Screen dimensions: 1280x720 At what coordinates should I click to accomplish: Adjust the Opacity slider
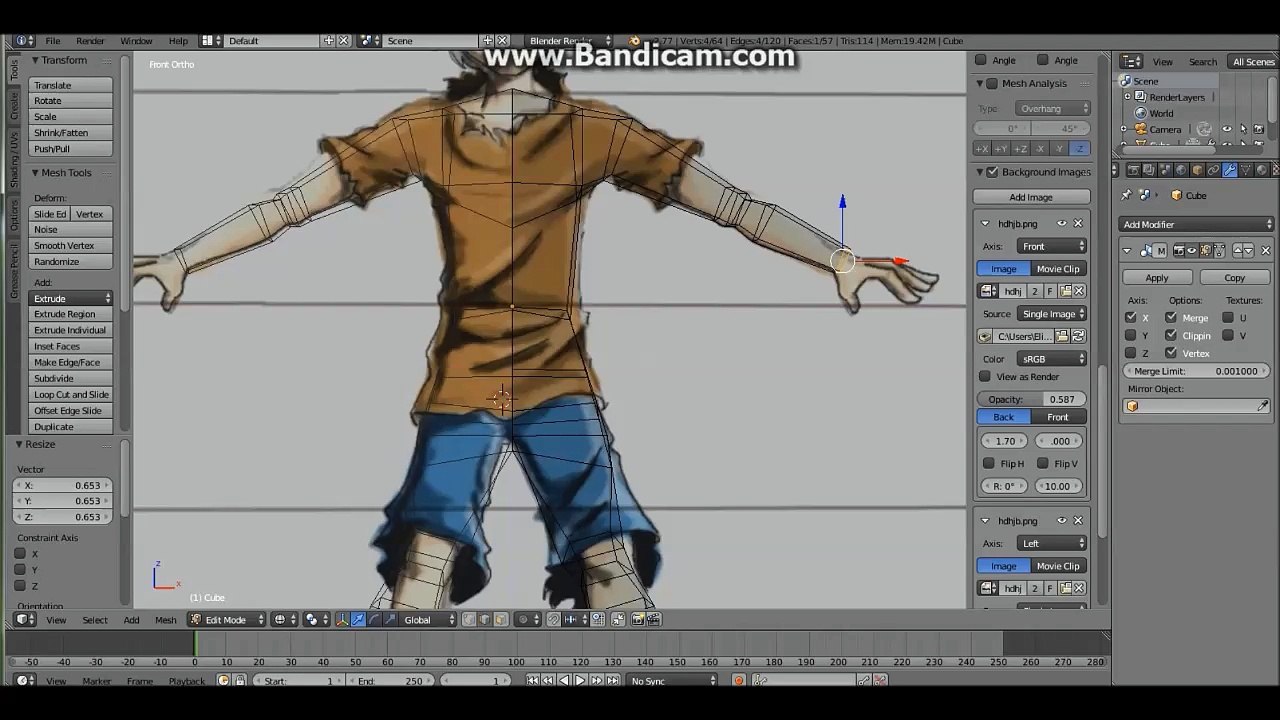pos(1031,399)
